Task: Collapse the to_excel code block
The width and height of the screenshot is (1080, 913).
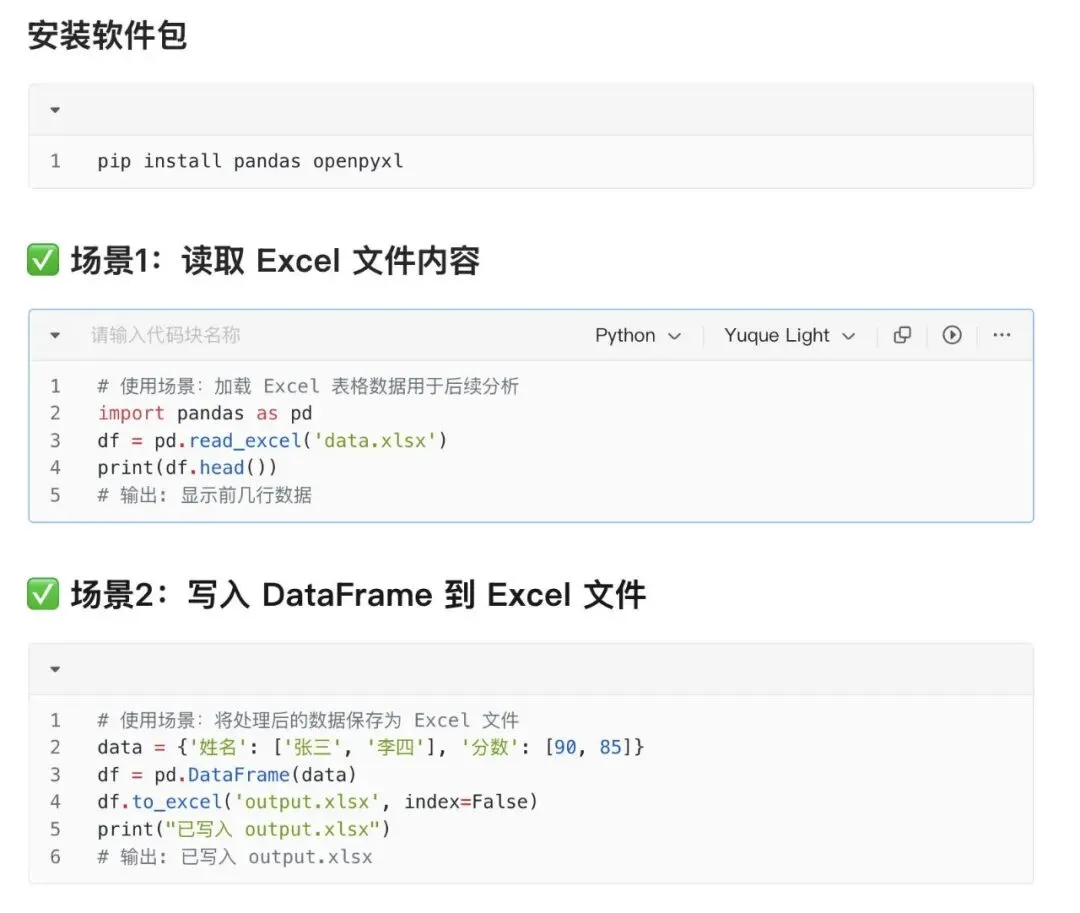Action: pos(55,669)
